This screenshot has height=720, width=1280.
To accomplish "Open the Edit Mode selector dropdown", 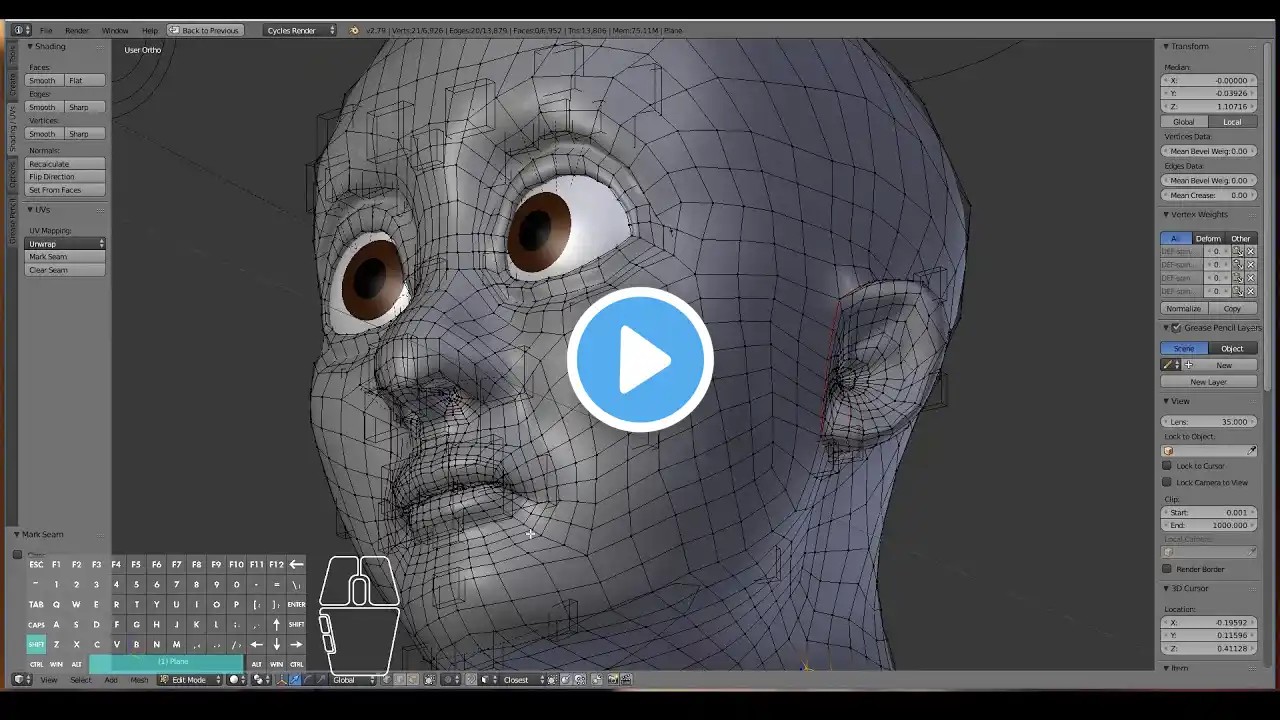I will pos(190,680).
